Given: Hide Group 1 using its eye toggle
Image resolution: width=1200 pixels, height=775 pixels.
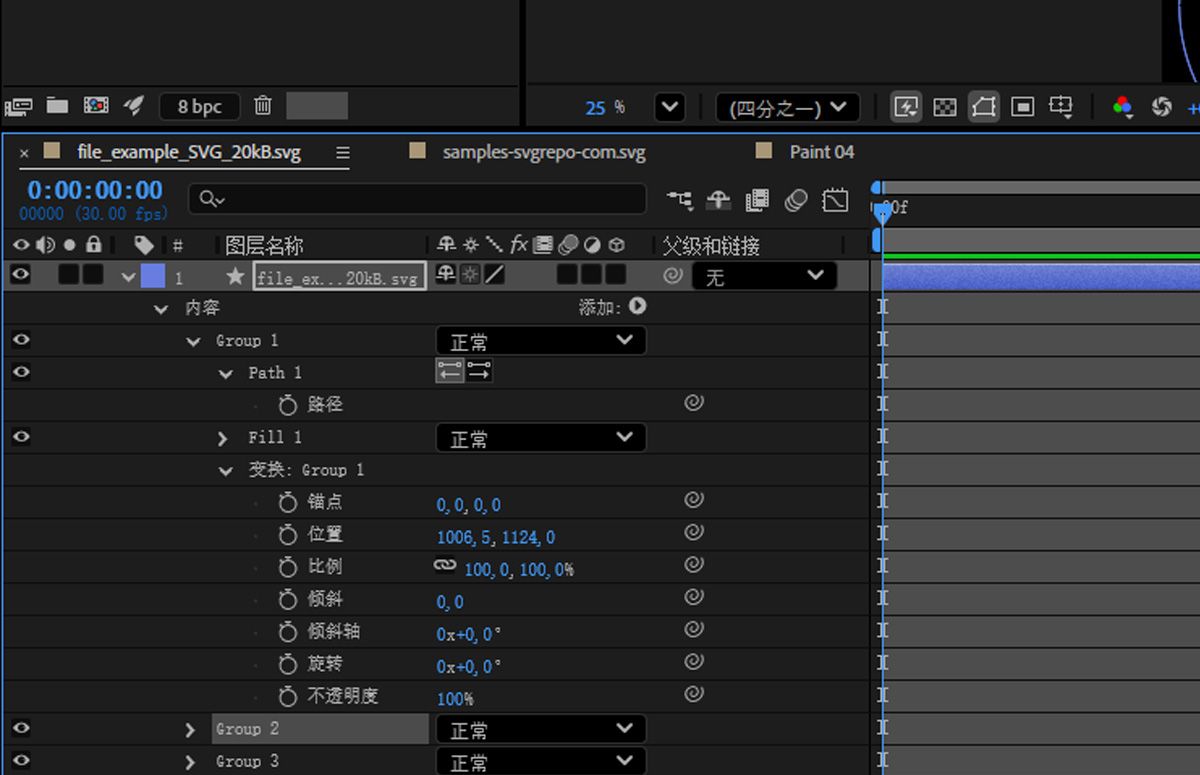Looking at the screenshot, I should 20,340.
